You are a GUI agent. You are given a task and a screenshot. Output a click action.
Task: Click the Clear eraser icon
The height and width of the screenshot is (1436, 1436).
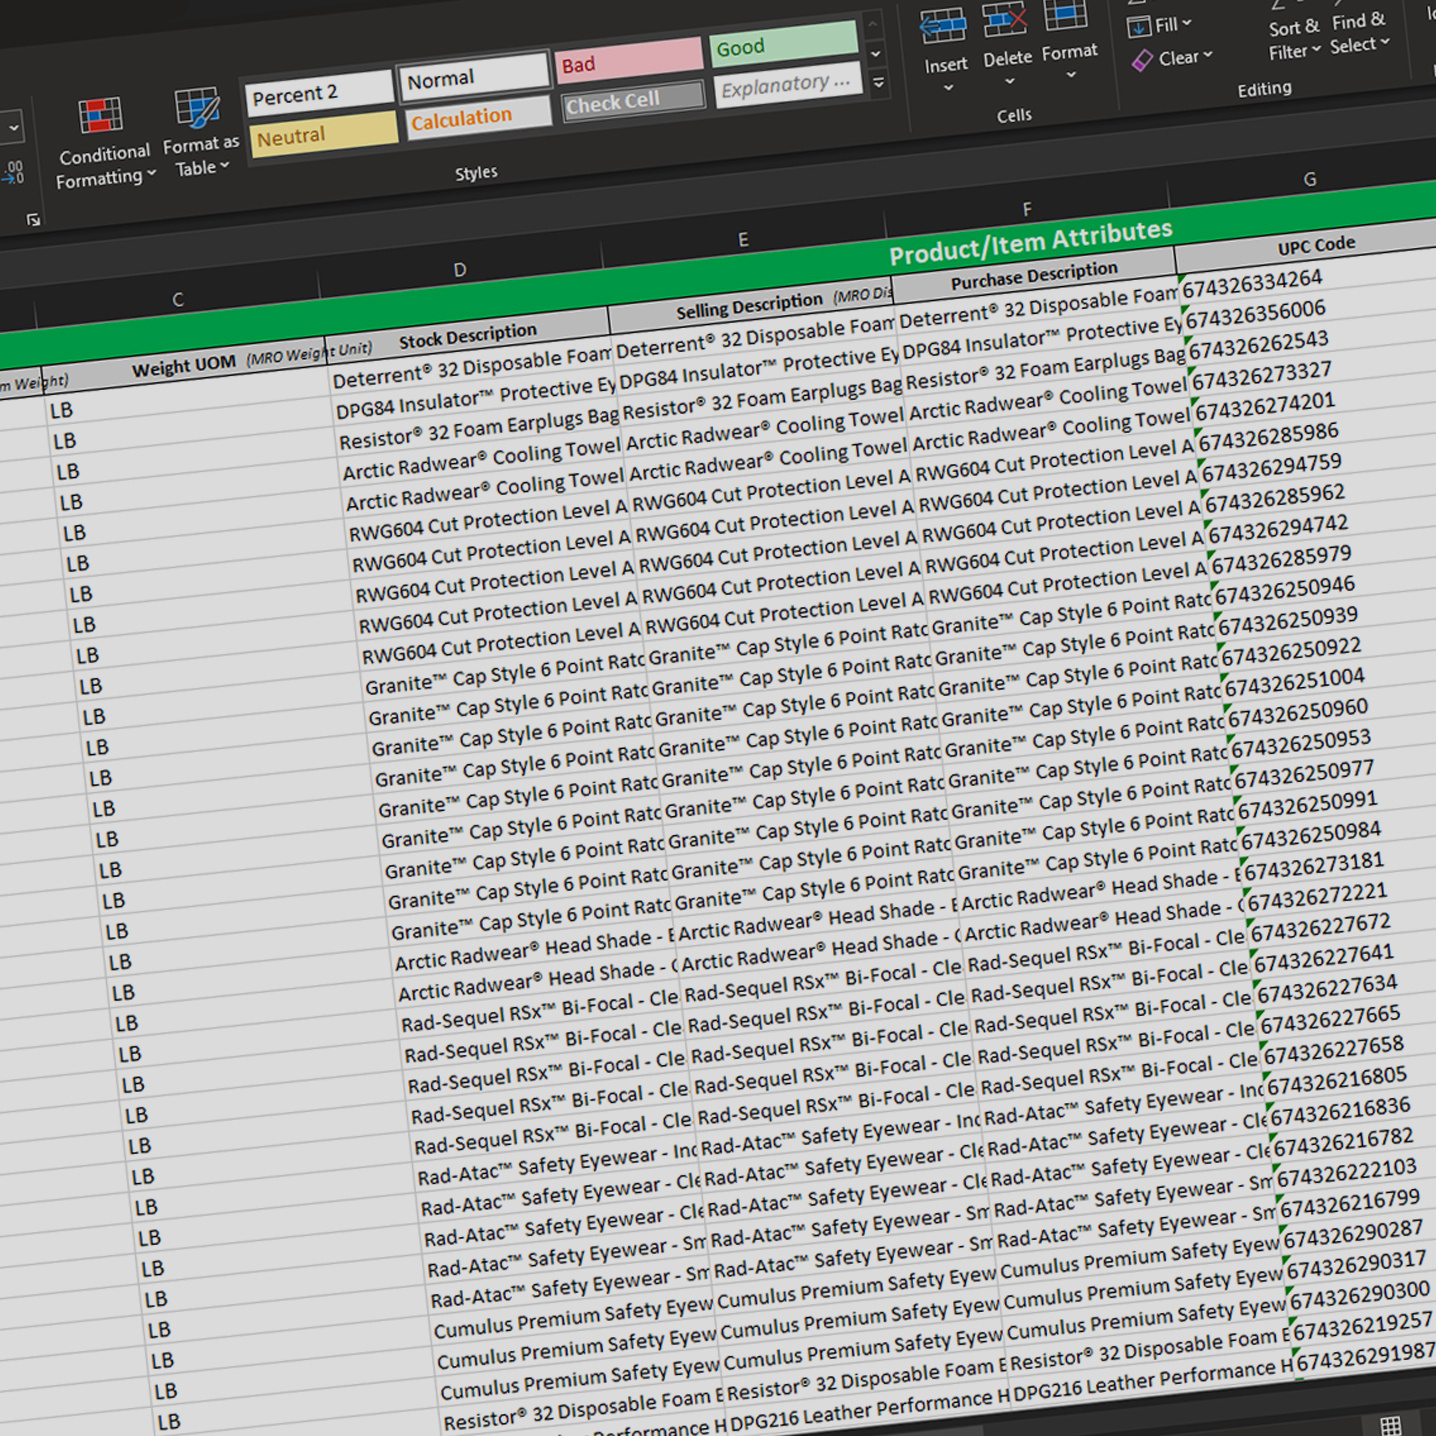1142,61
